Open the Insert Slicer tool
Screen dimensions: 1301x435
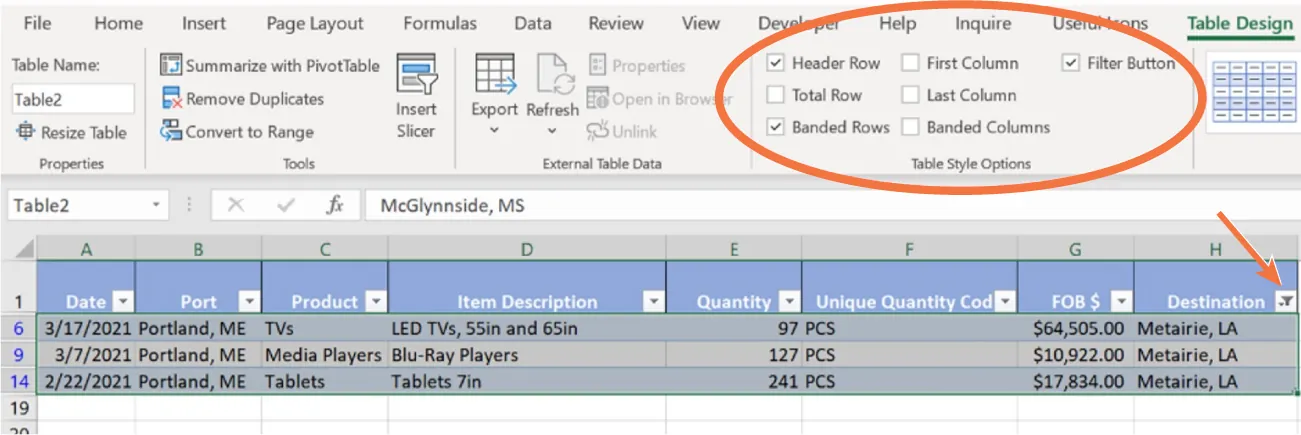416,97
